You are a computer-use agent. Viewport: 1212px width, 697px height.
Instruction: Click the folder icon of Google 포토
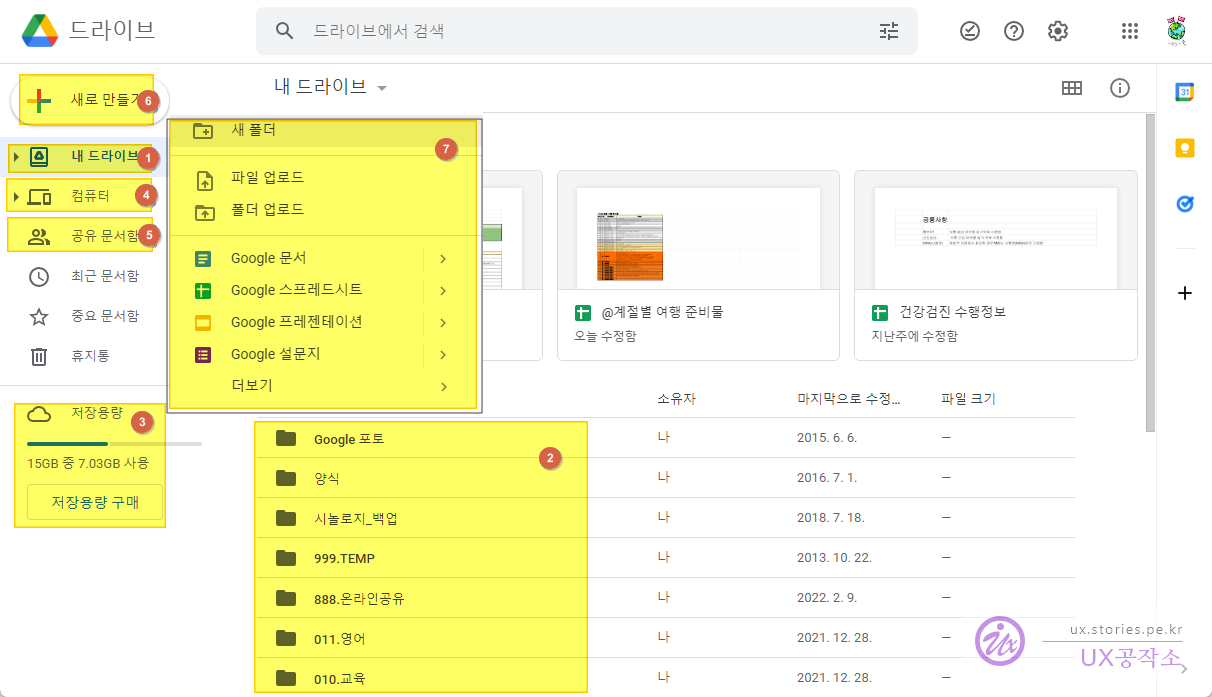(287, 438)
